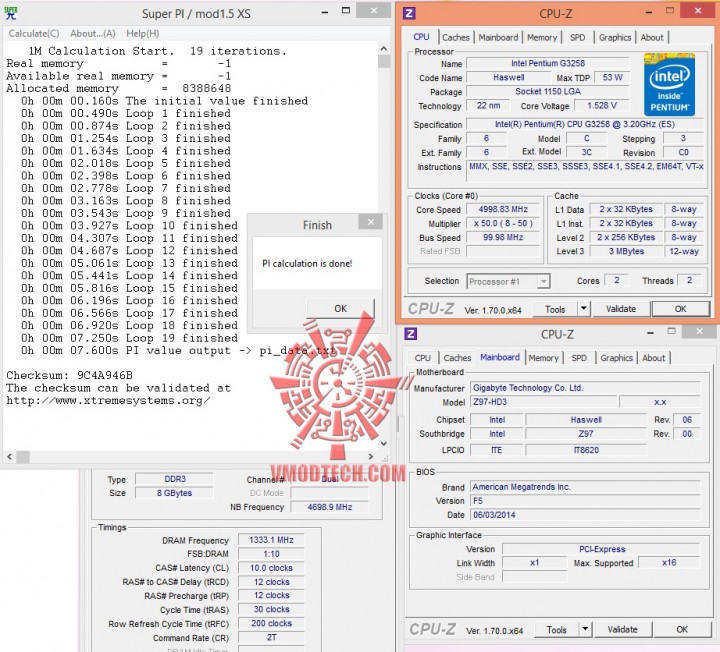Open Help menu in Super PI

143,34
